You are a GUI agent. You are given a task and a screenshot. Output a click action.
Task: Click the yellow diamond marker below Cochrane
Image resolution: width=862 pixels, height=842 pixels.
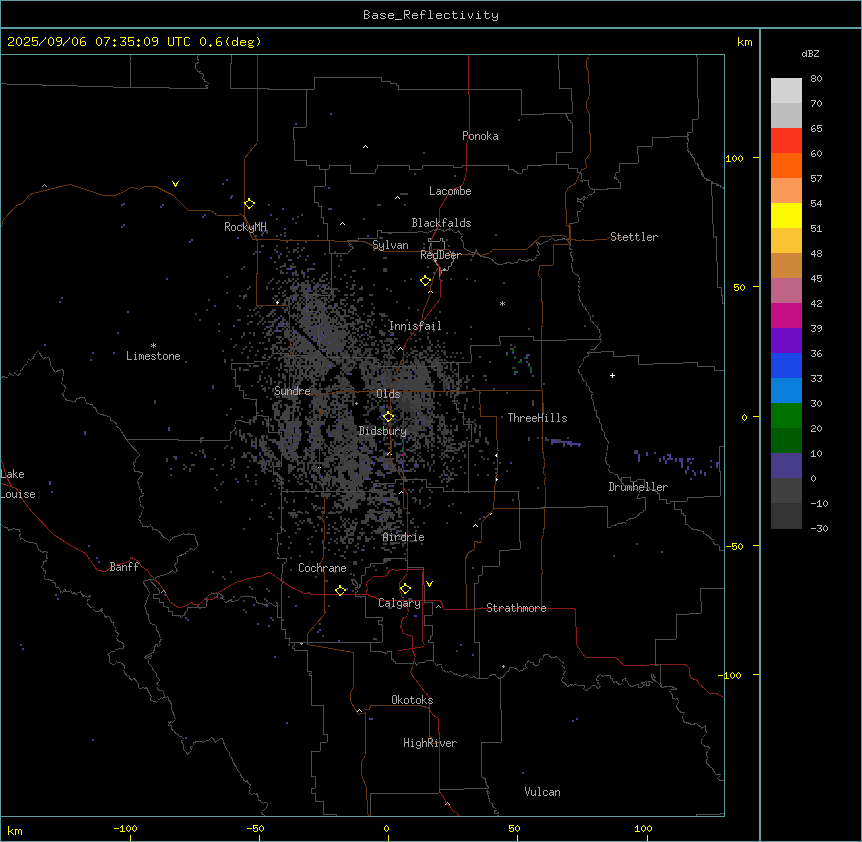(340, 590)
